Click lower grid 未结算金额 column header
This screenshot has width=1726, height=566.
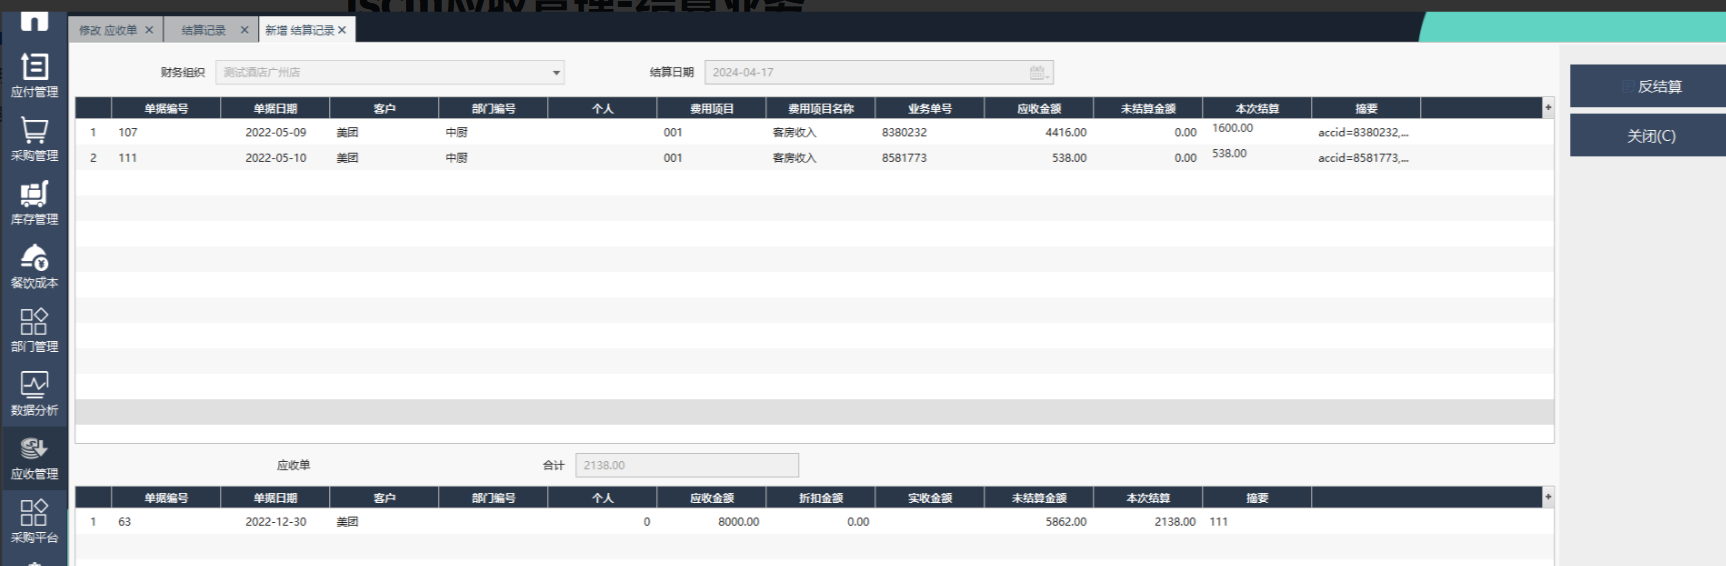(x=1039, y=497)
